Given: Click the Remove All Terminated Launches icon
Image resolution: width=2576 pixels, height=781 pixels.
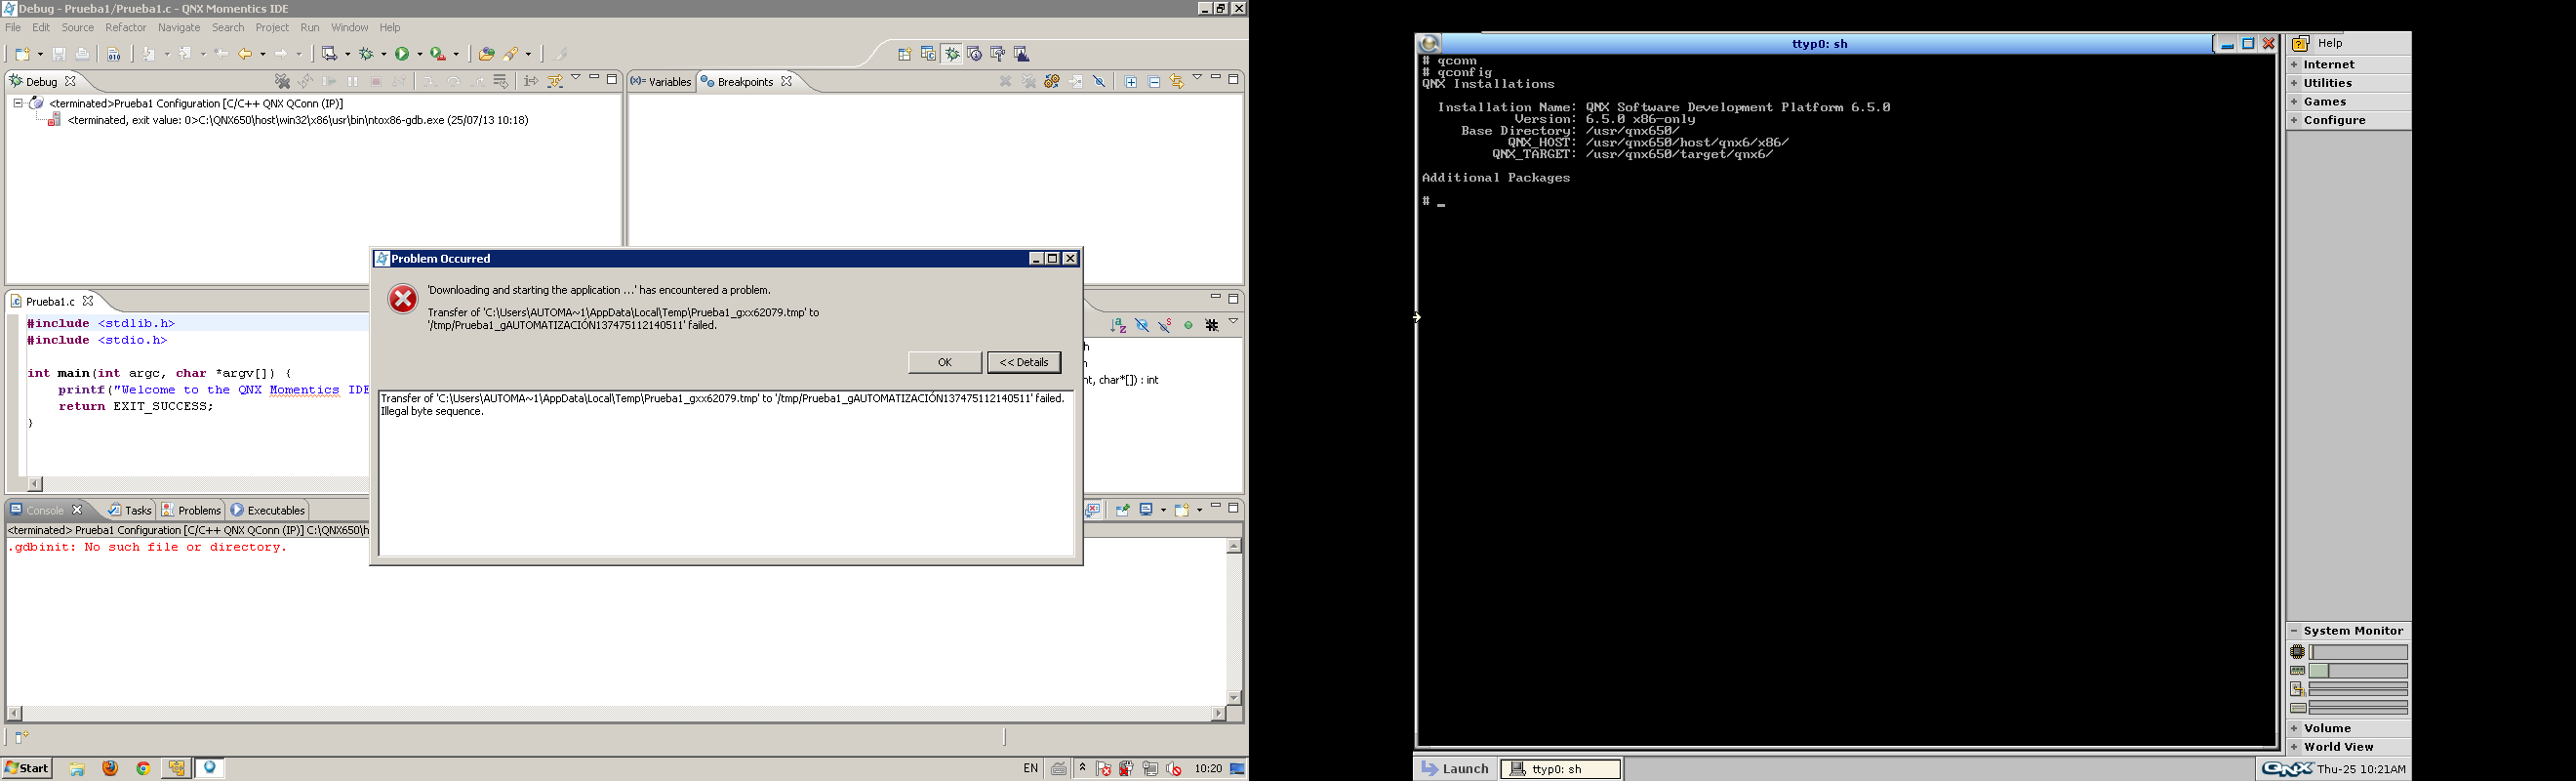Looking at the screenshot, I should tap(282, 82).
